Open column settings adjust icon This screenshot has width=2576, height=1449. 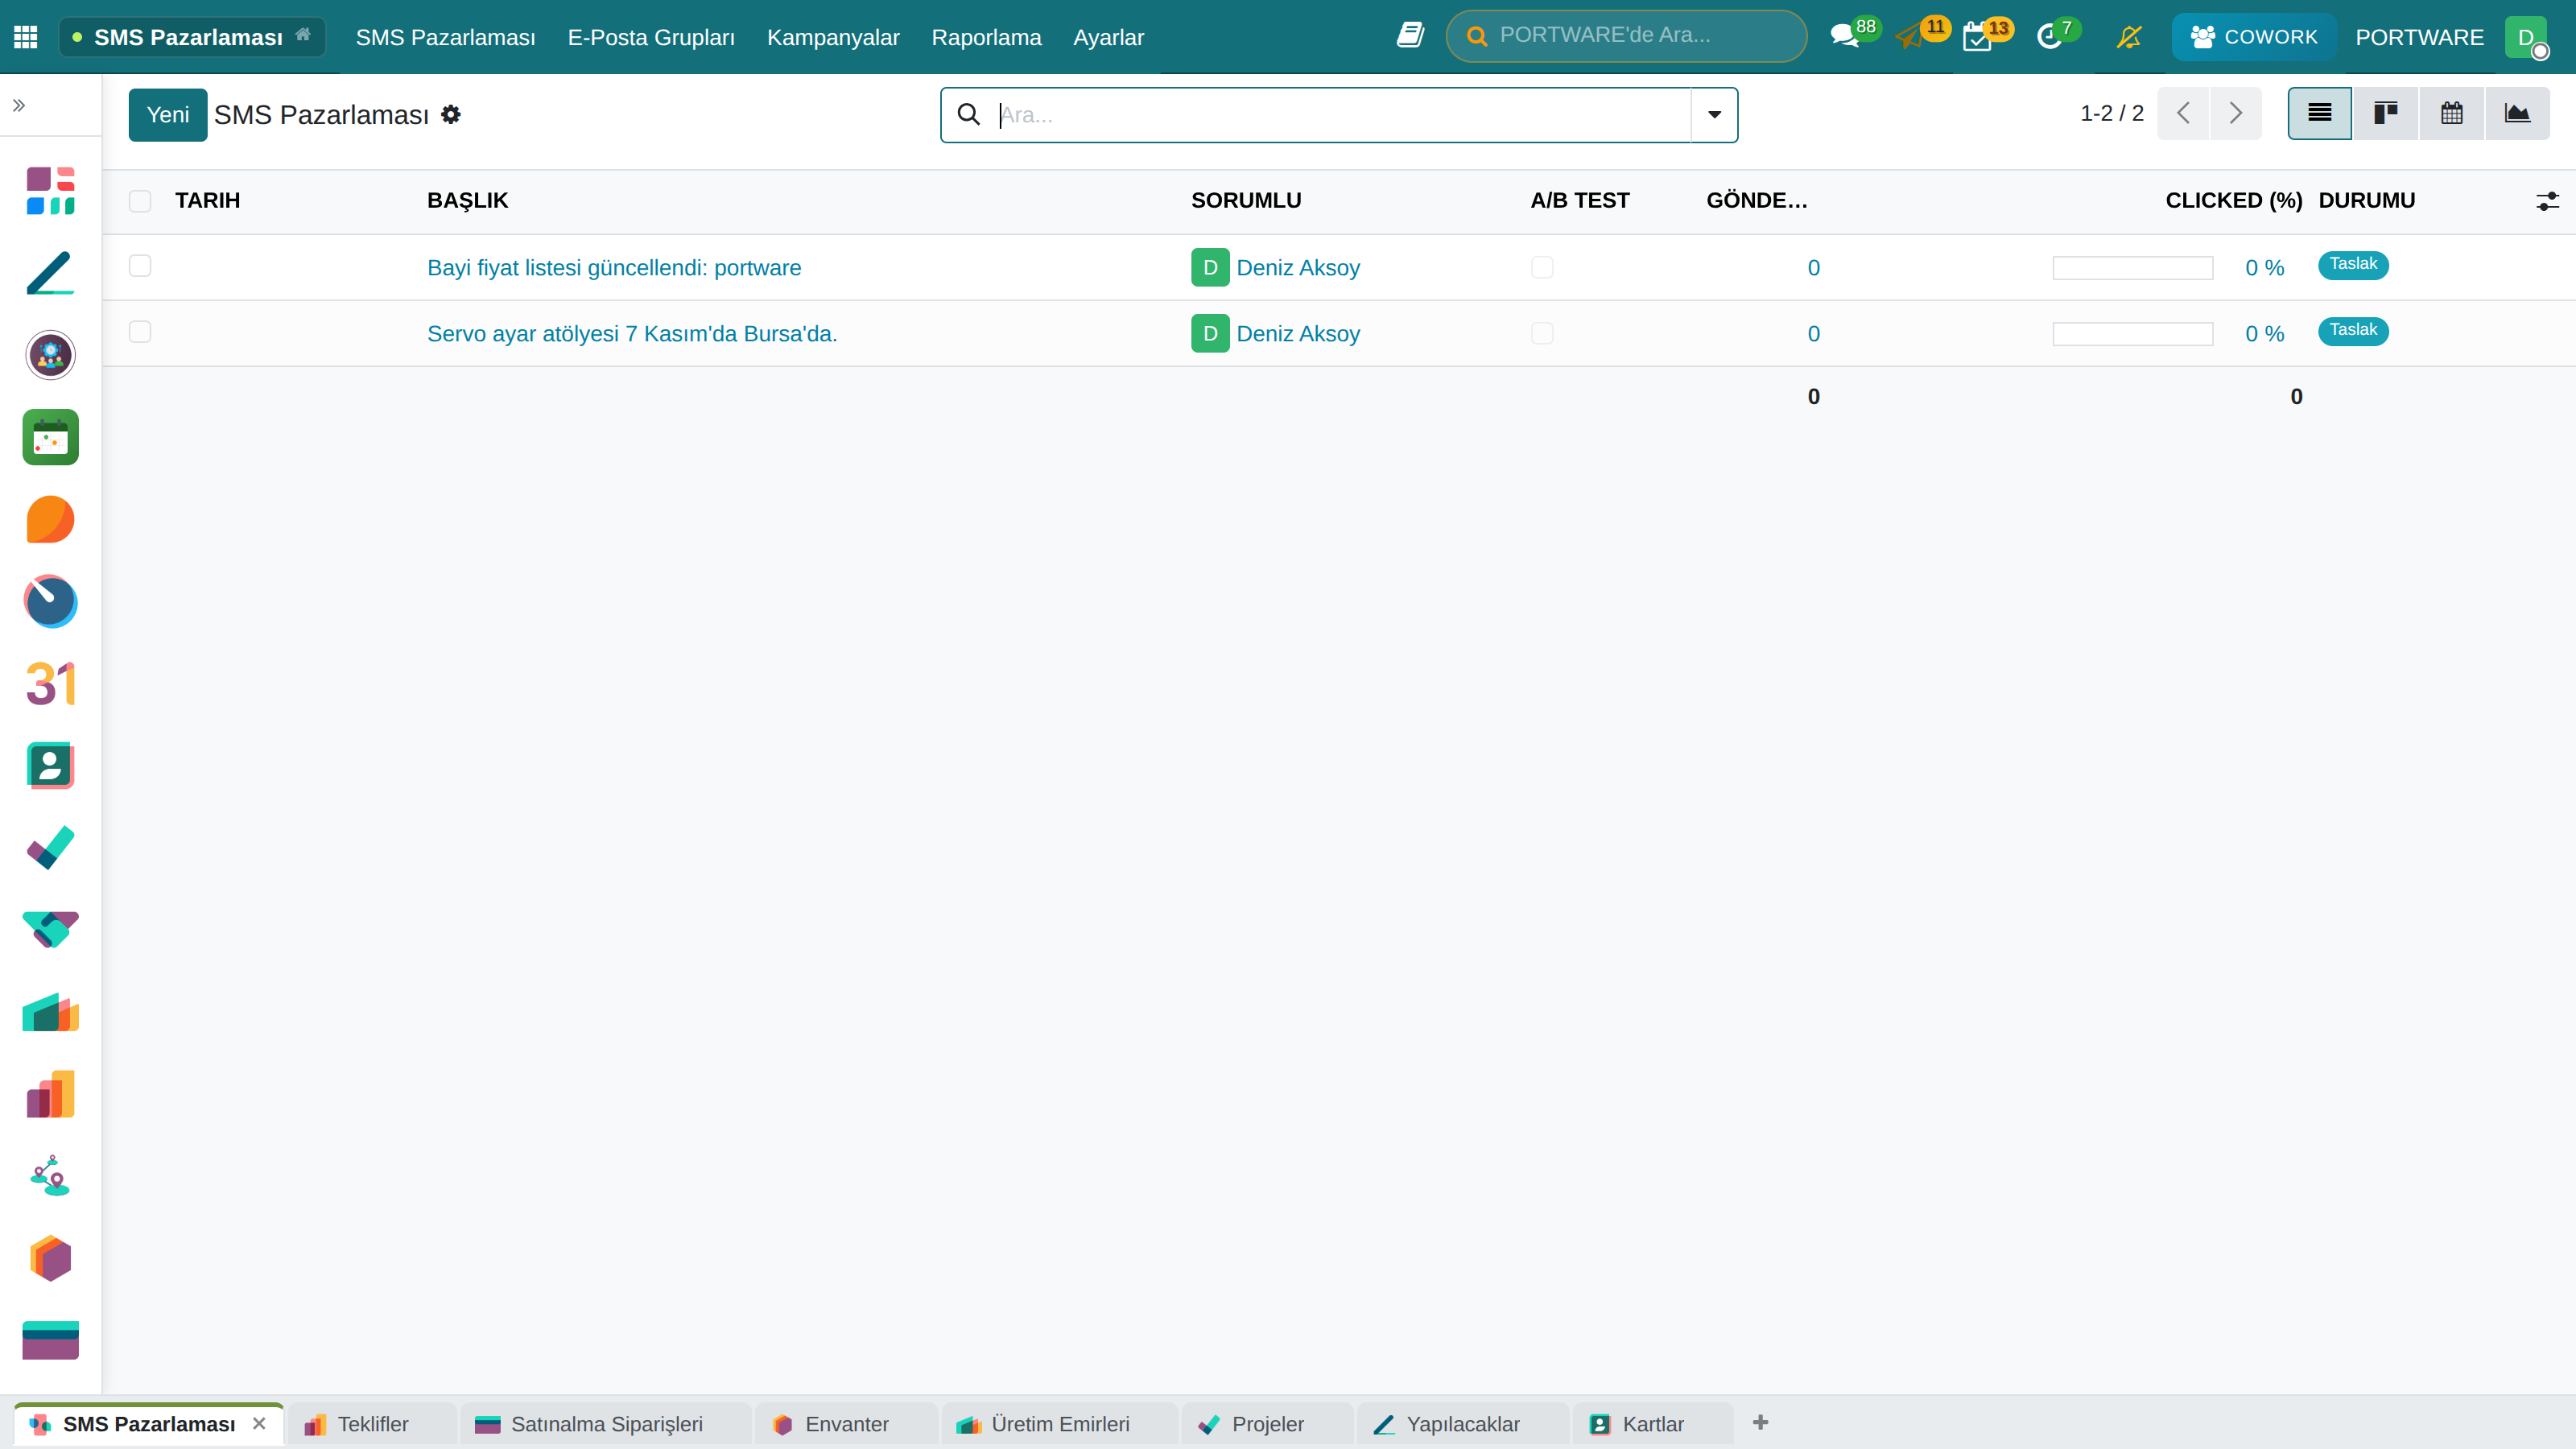(x=2547, y=201)
